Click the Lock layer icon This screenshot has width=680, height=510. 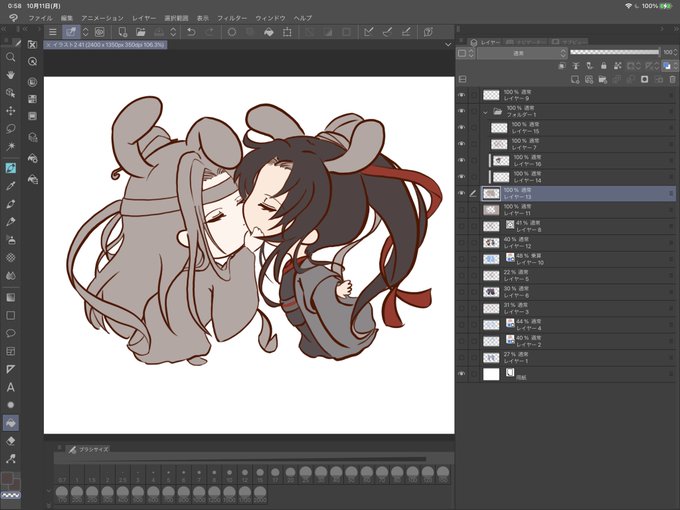[x=604, y=66]
